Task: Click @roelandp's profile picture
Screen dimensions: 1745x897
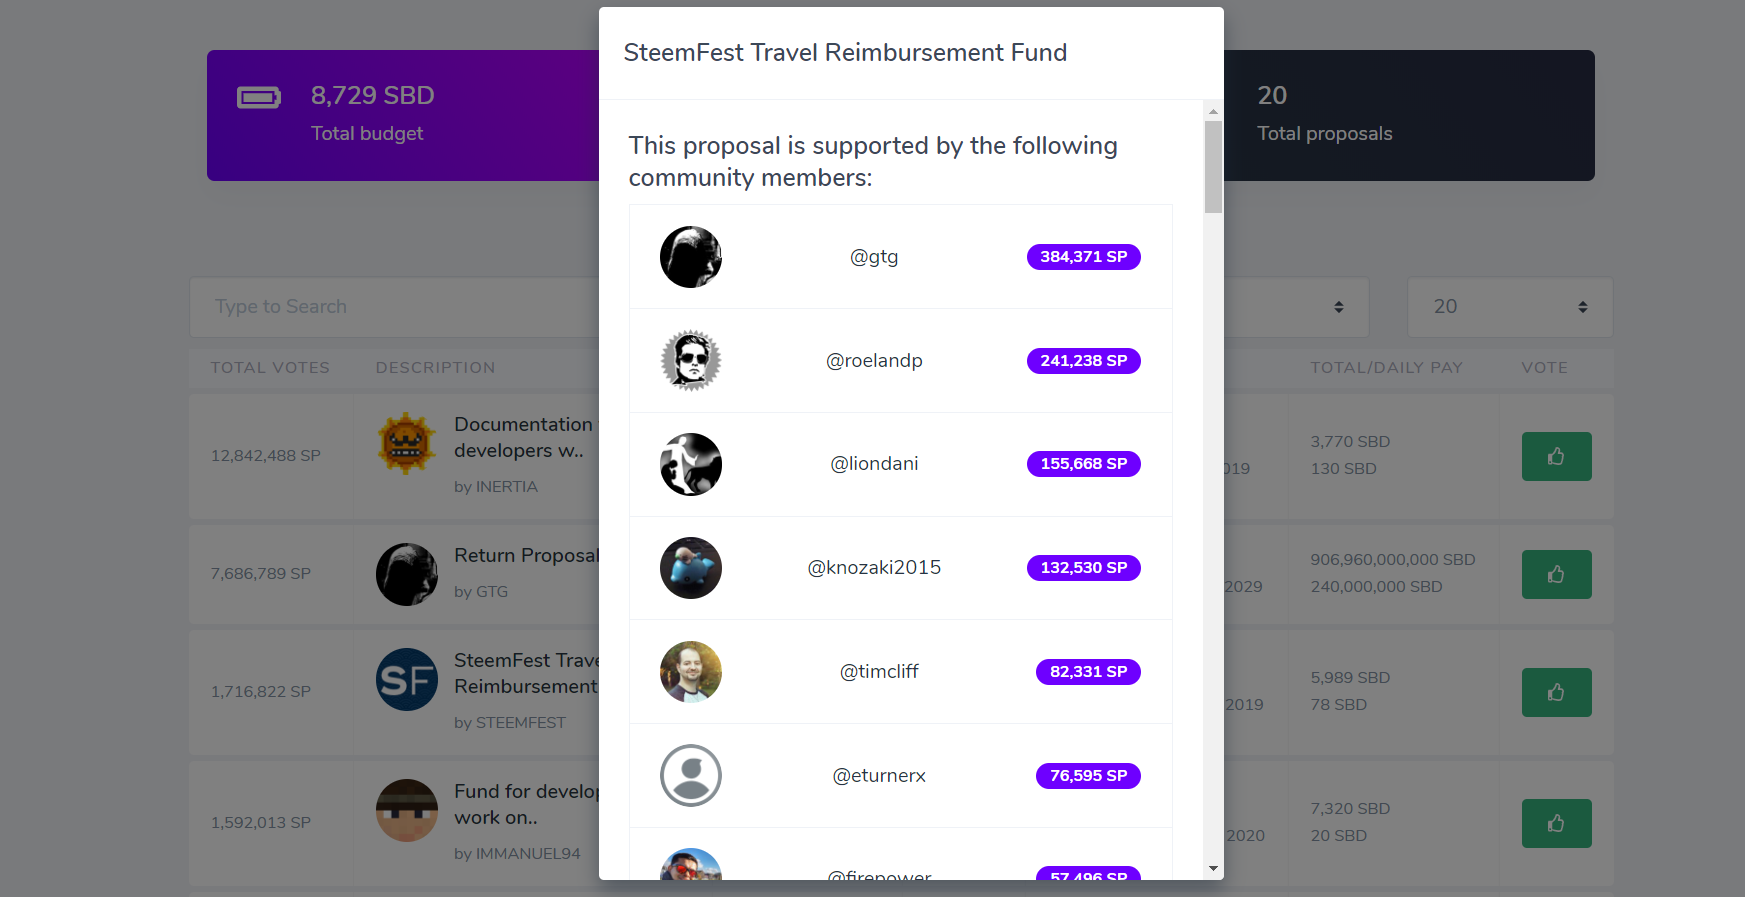Action: pos(691,360)
